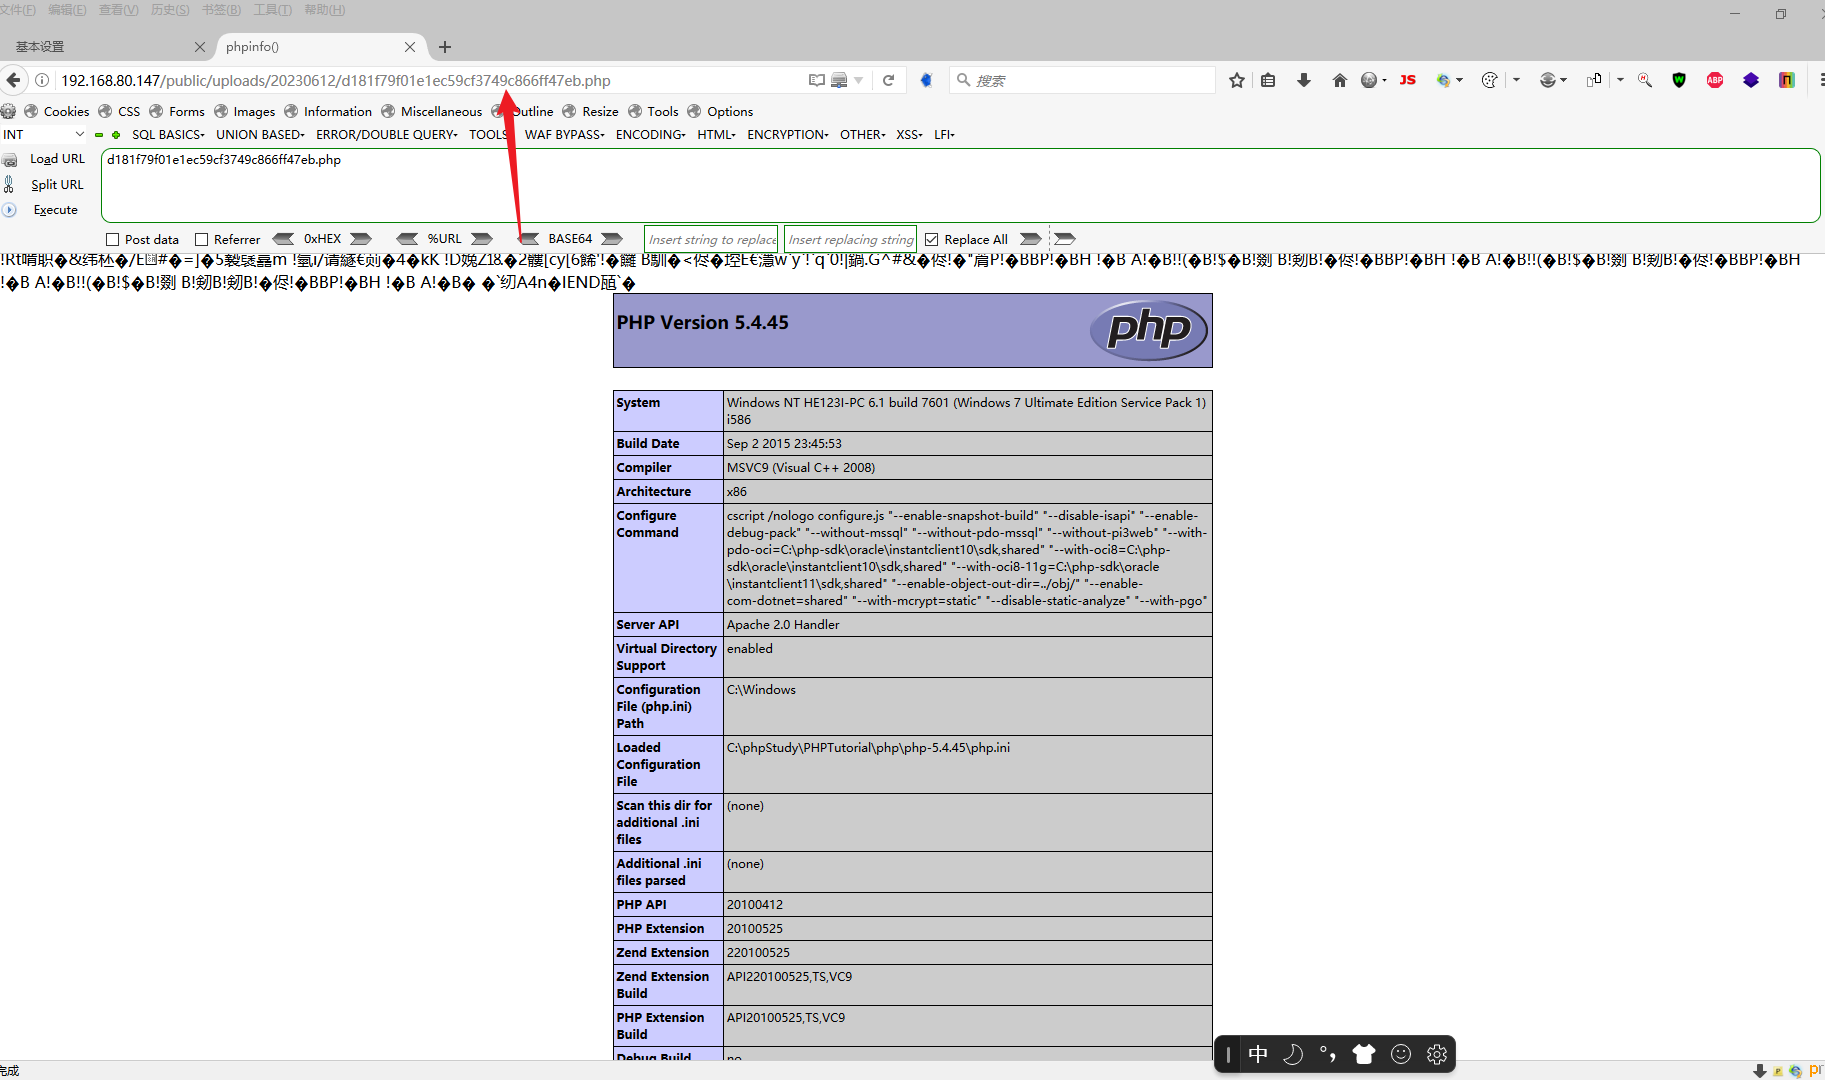The width and height of the screenshot is (1825, 1080).
Task: Open the Information toolbar menu
Action: pyautogui.click(x=328, y=111)
